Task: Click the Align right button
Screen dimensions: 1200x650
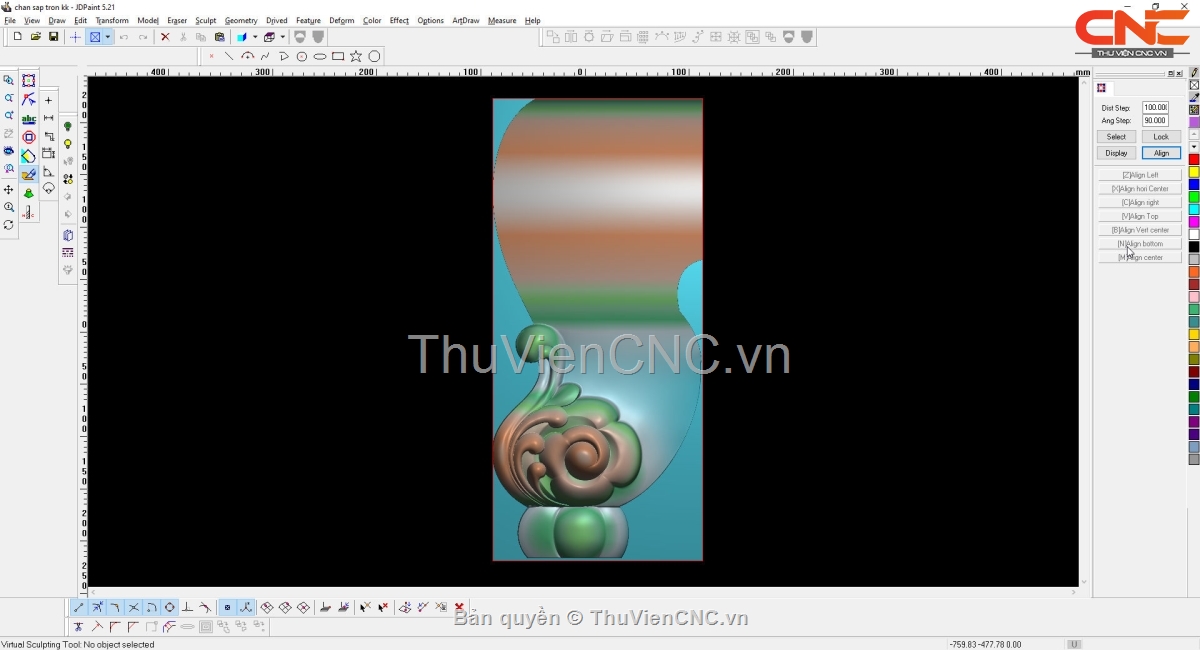Action: [1140, 202]
